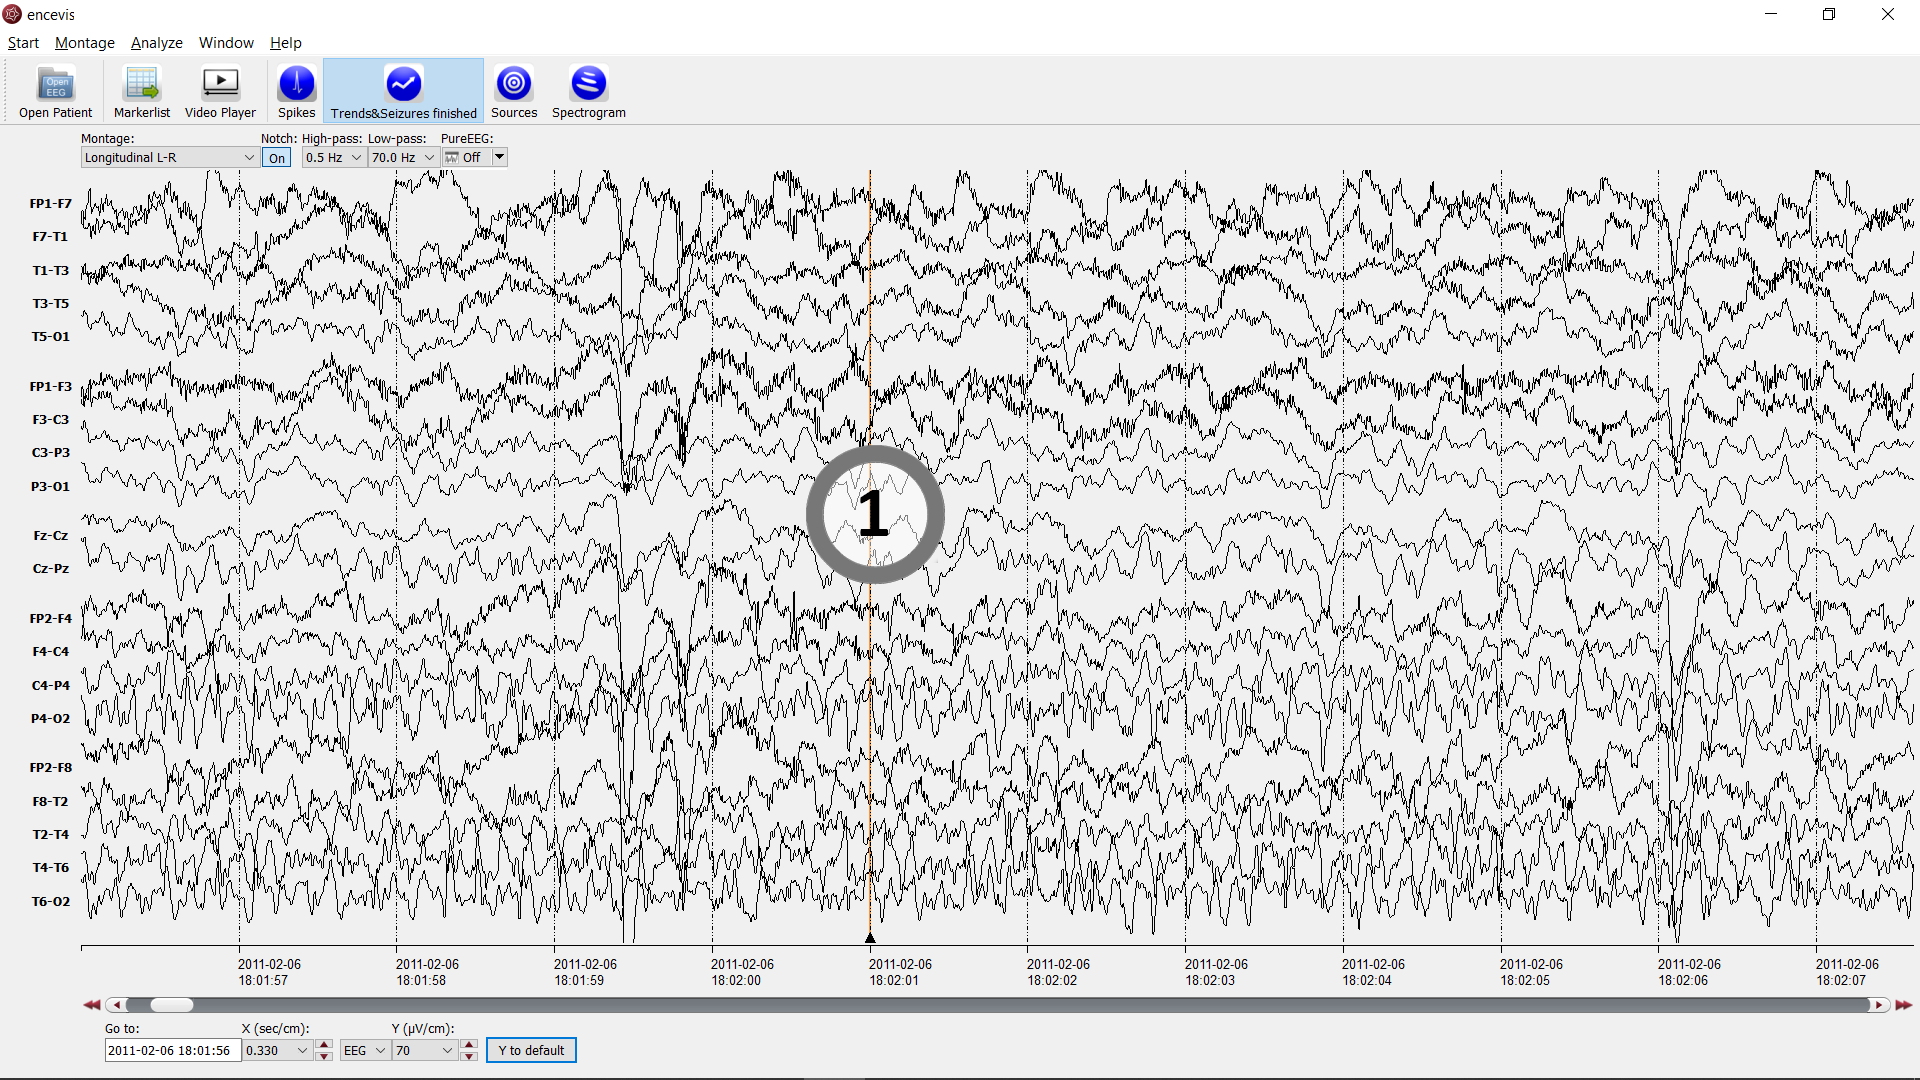Toggle the Notch filter off

[x=276, y=157]
